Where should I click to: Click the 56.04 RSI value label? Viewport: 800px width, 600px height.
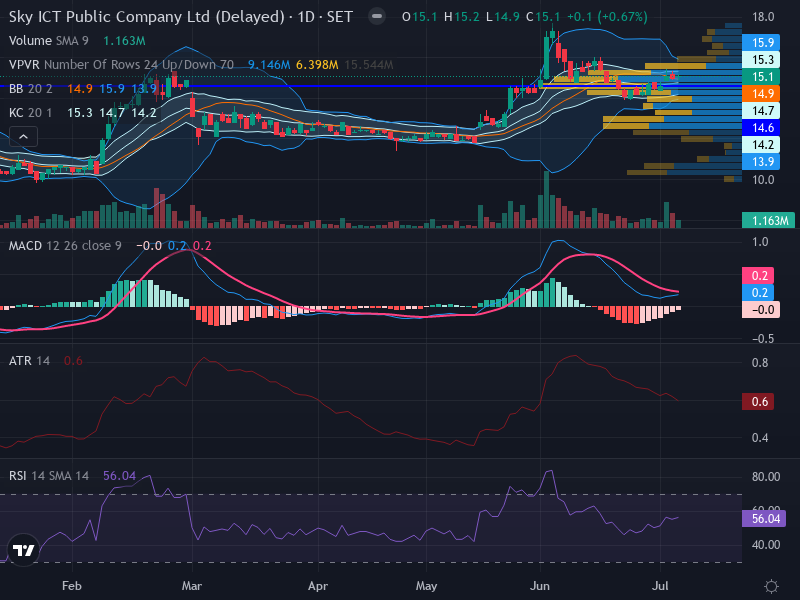point(764,519)
